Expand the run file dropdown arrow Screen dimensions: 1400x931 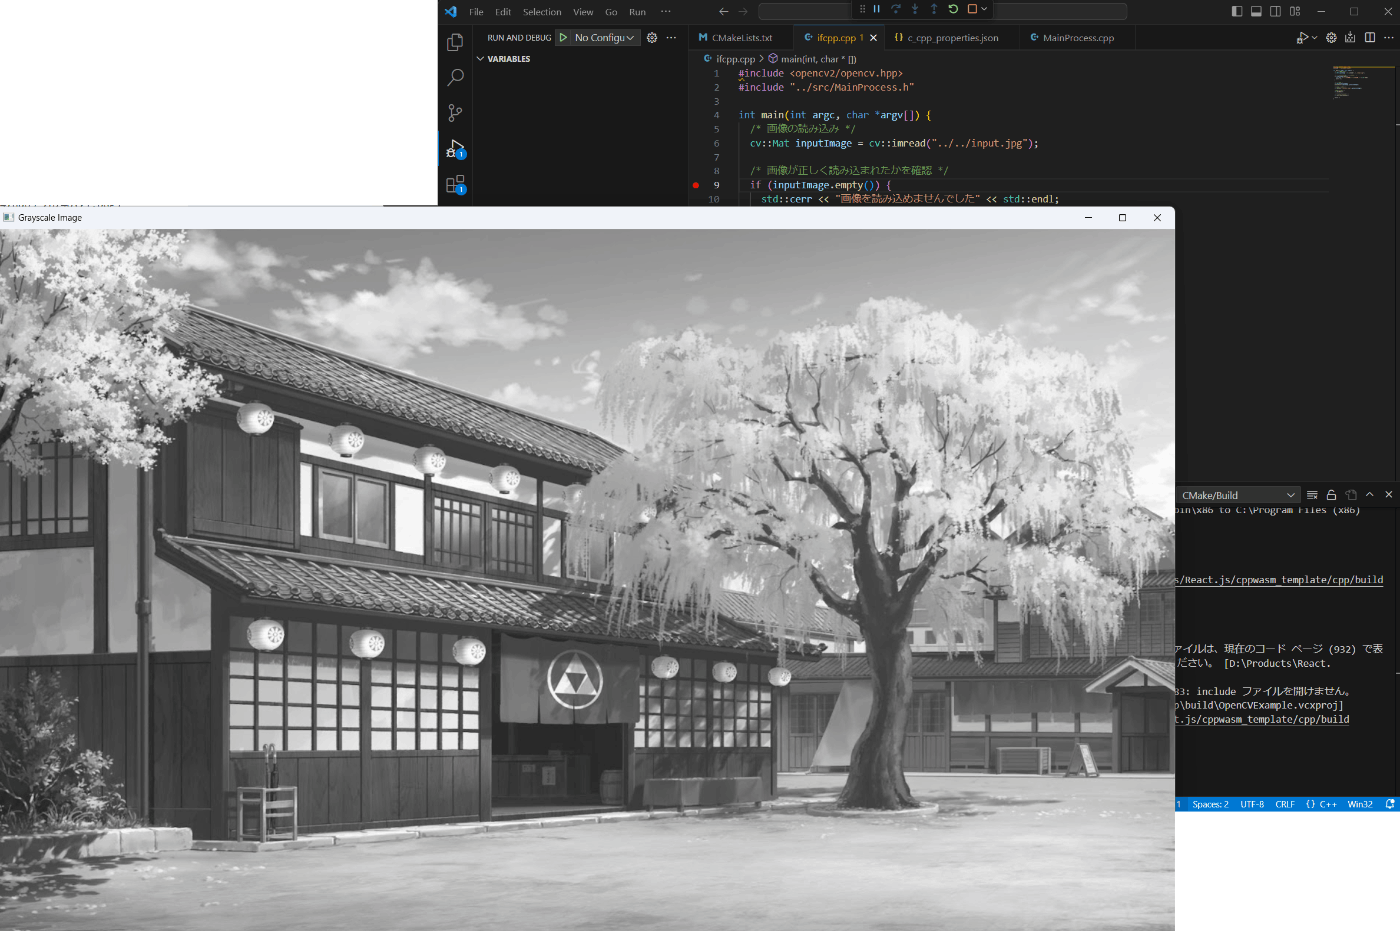pyautogui.click(x=1314, y=38)
